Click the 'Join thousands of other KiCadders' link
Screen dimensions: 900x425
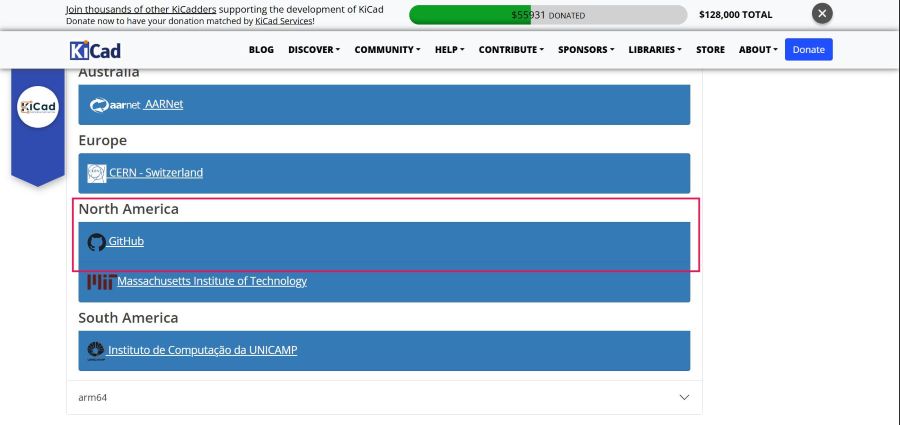[141, 9]
